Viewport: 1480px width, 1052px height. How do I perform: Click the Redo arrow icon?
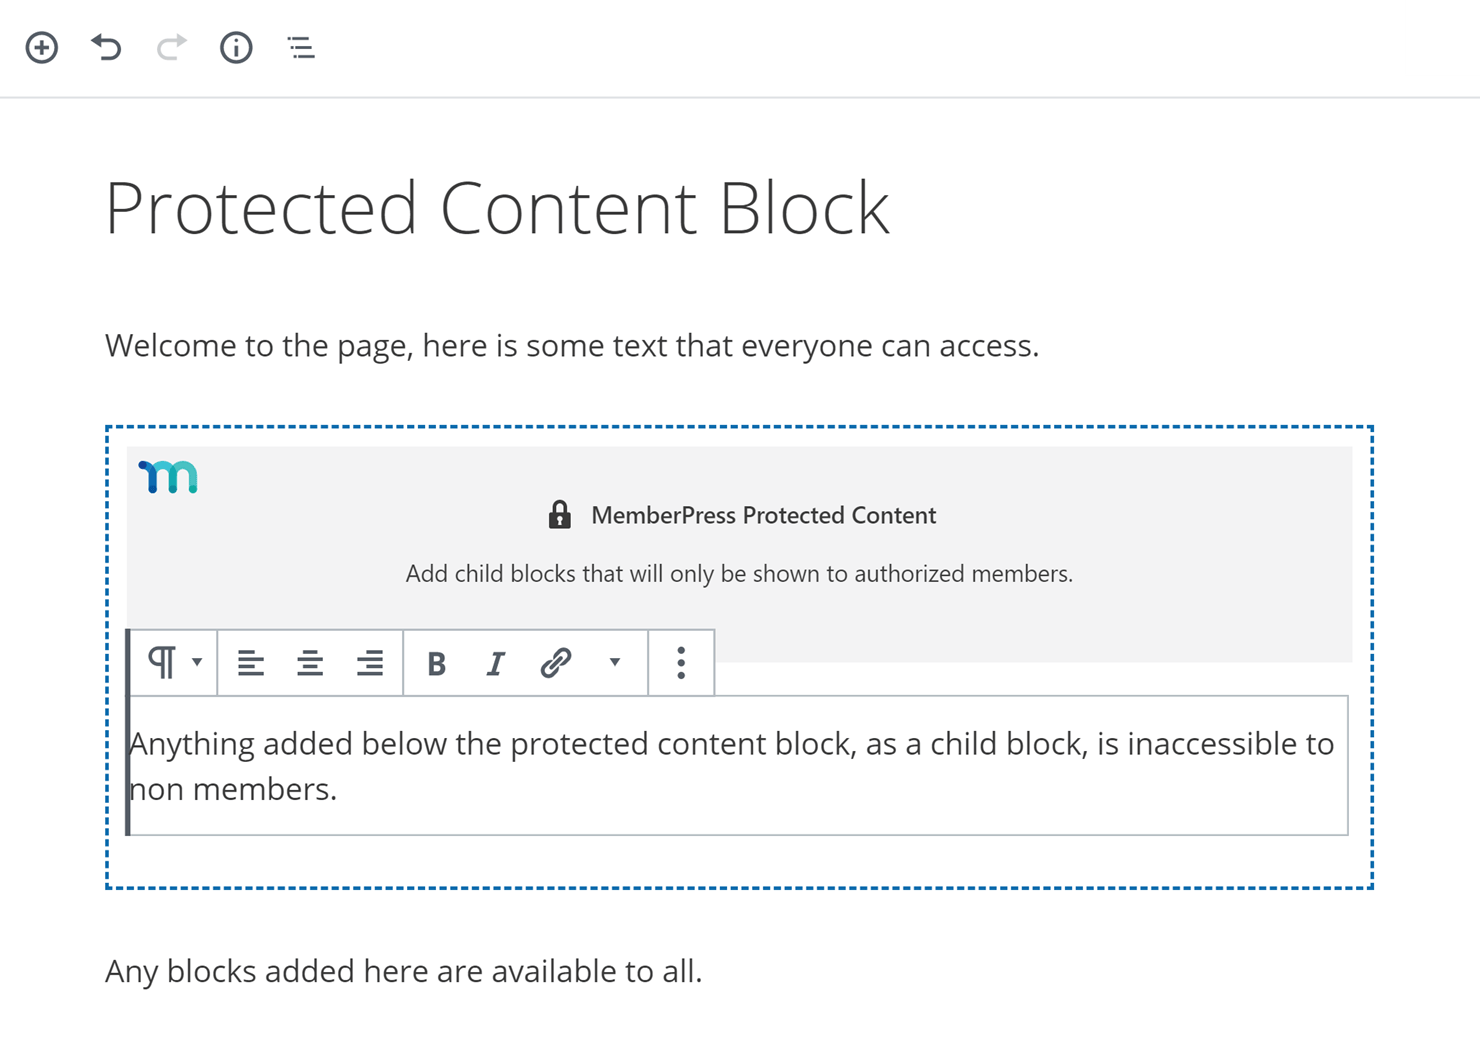point(171,47)
